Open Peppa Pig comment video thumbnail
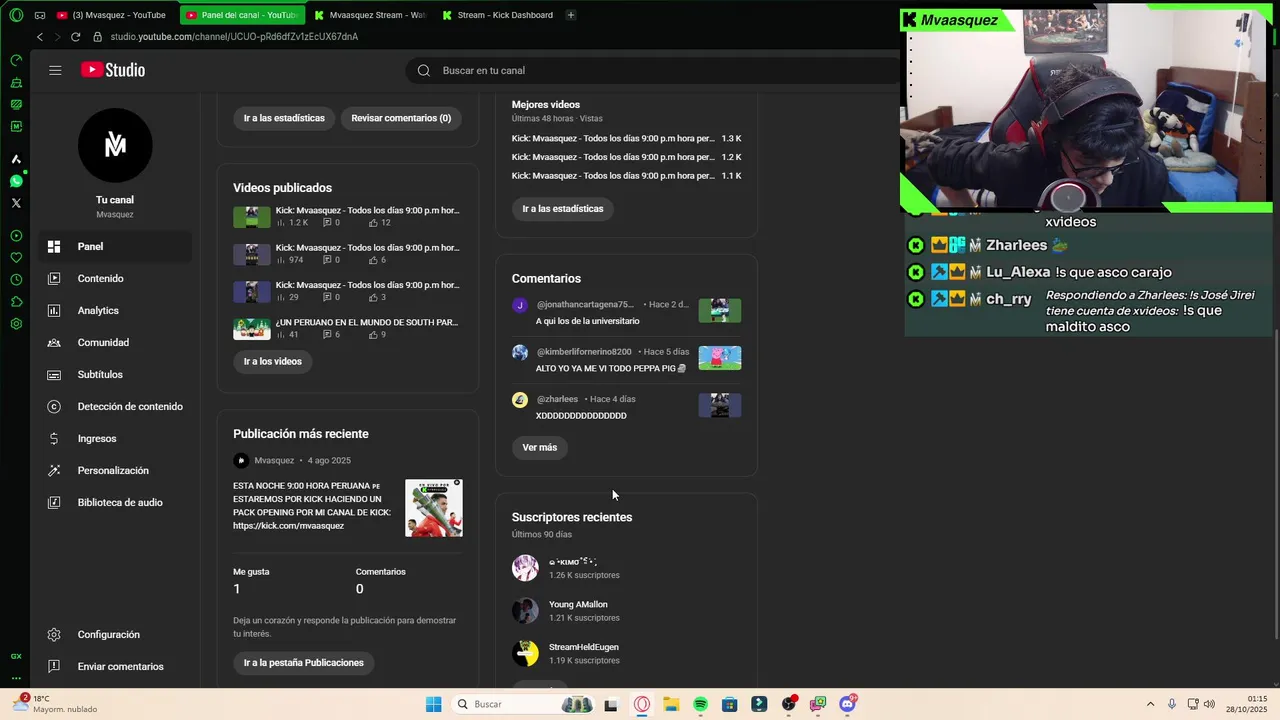Viewport: 1280px width, 720px height. click(720, 358)
